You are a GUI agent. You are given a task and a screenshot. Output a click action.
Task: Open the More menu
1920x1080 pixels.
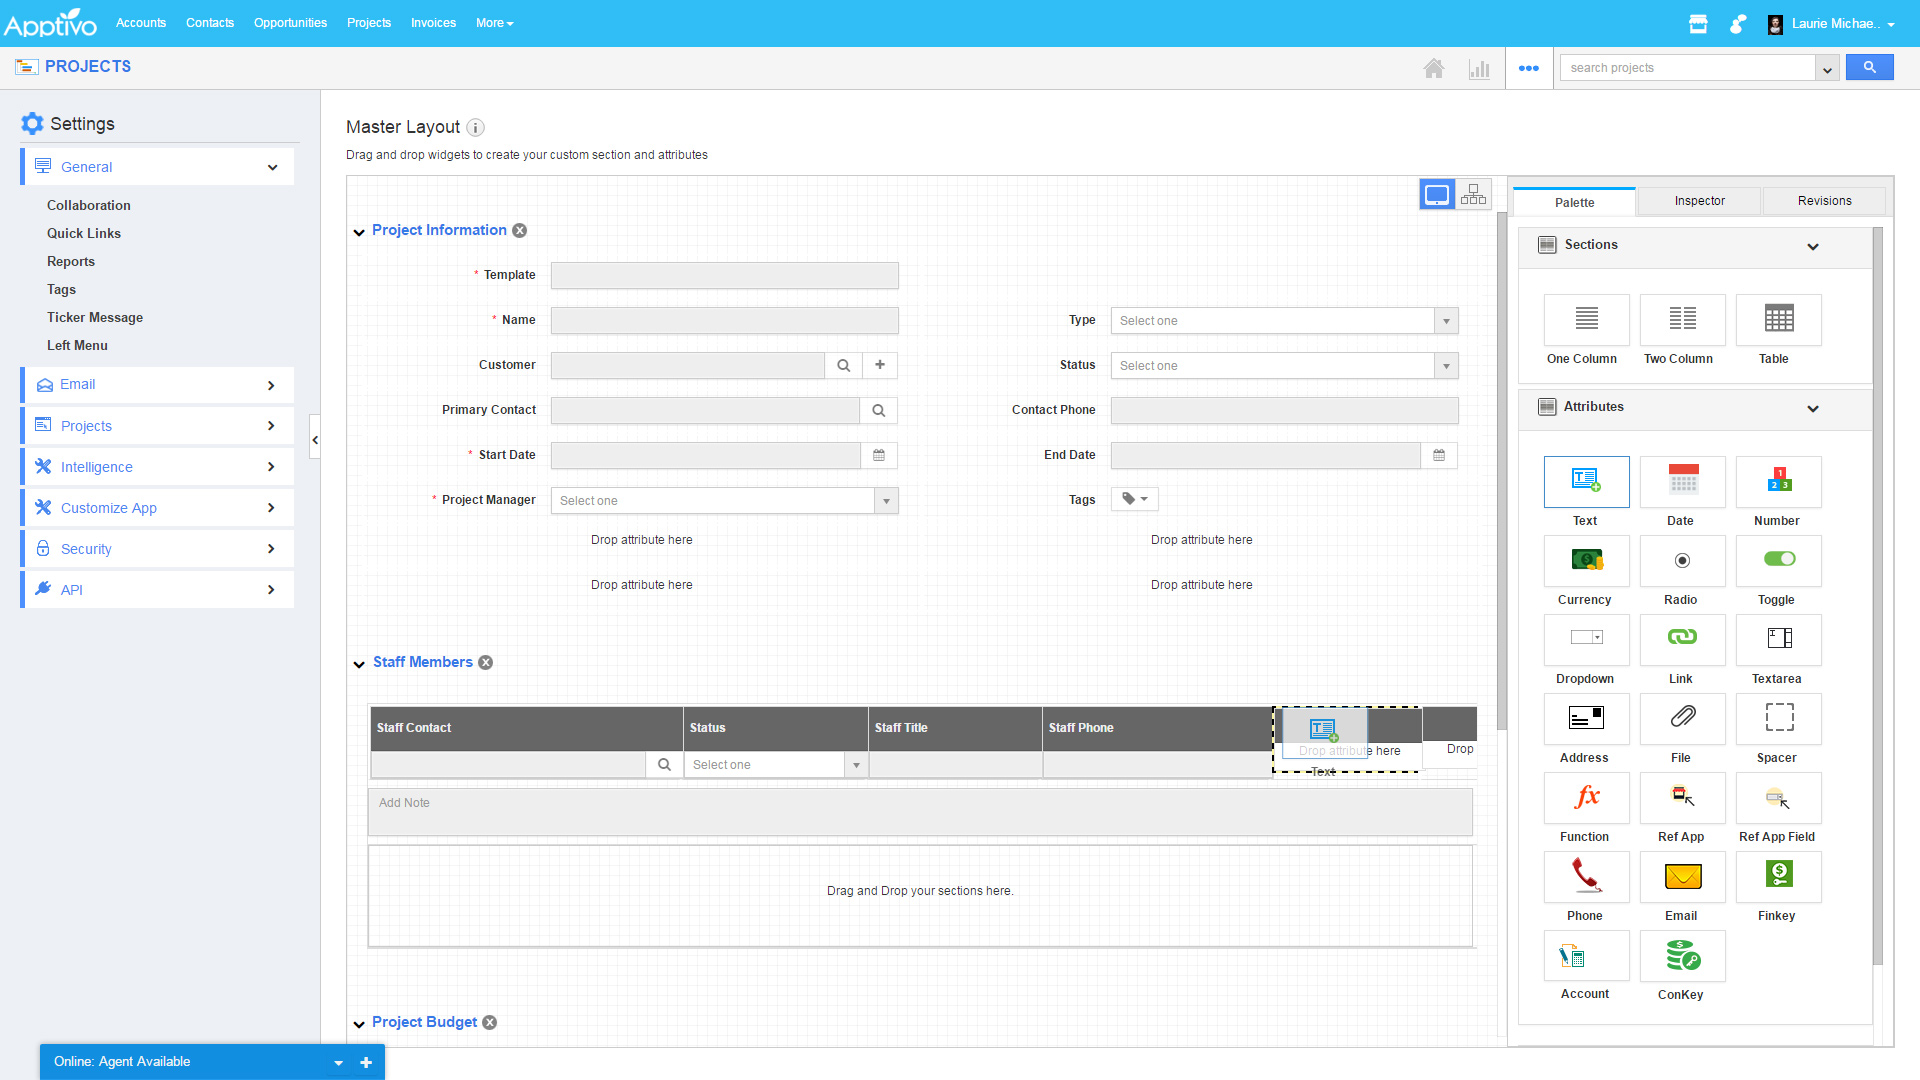click(494, 23)
